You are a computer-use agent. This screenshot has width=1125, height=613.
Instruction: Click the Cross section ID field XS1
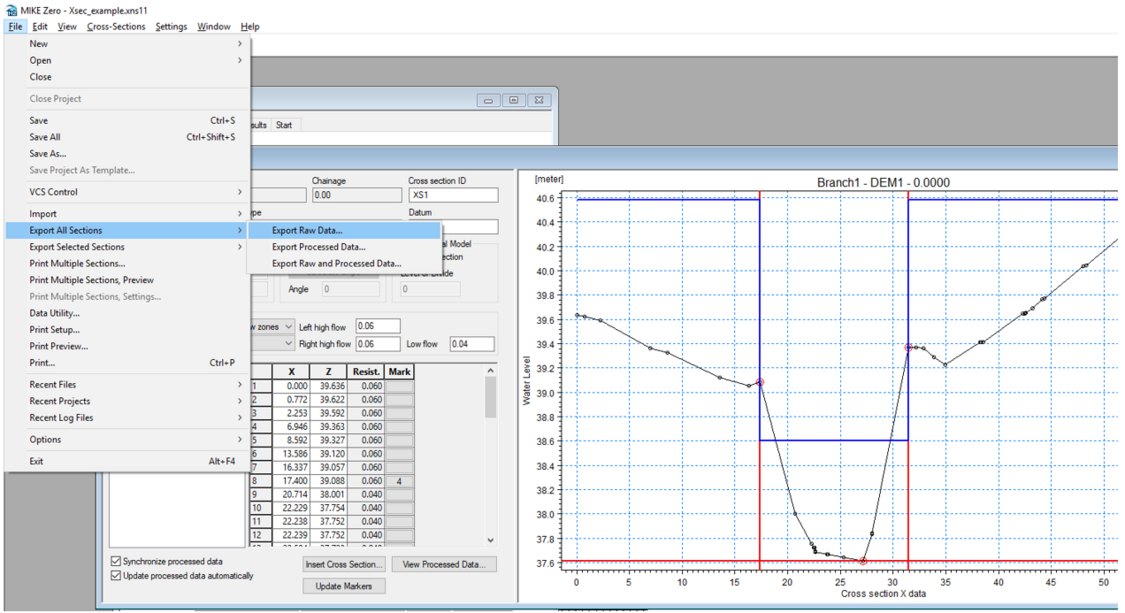tap(452, 195)
